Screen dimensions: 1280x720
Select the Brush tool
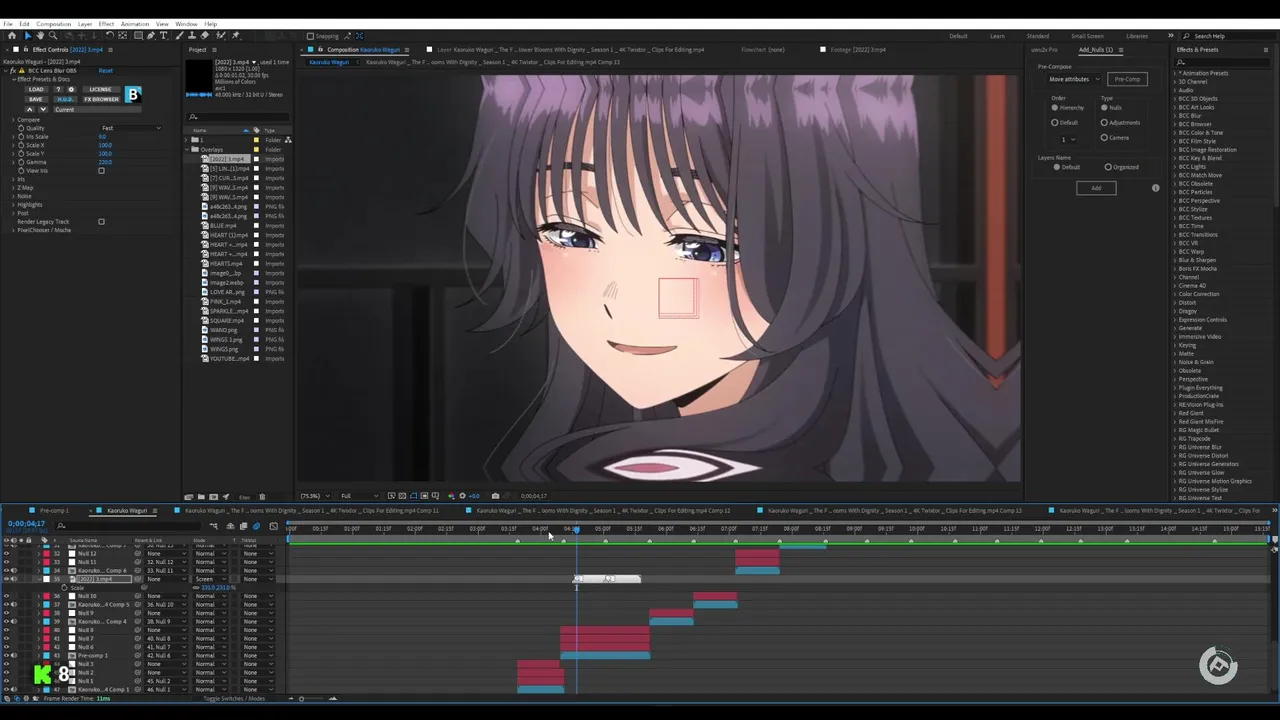[x=179, y=35]
